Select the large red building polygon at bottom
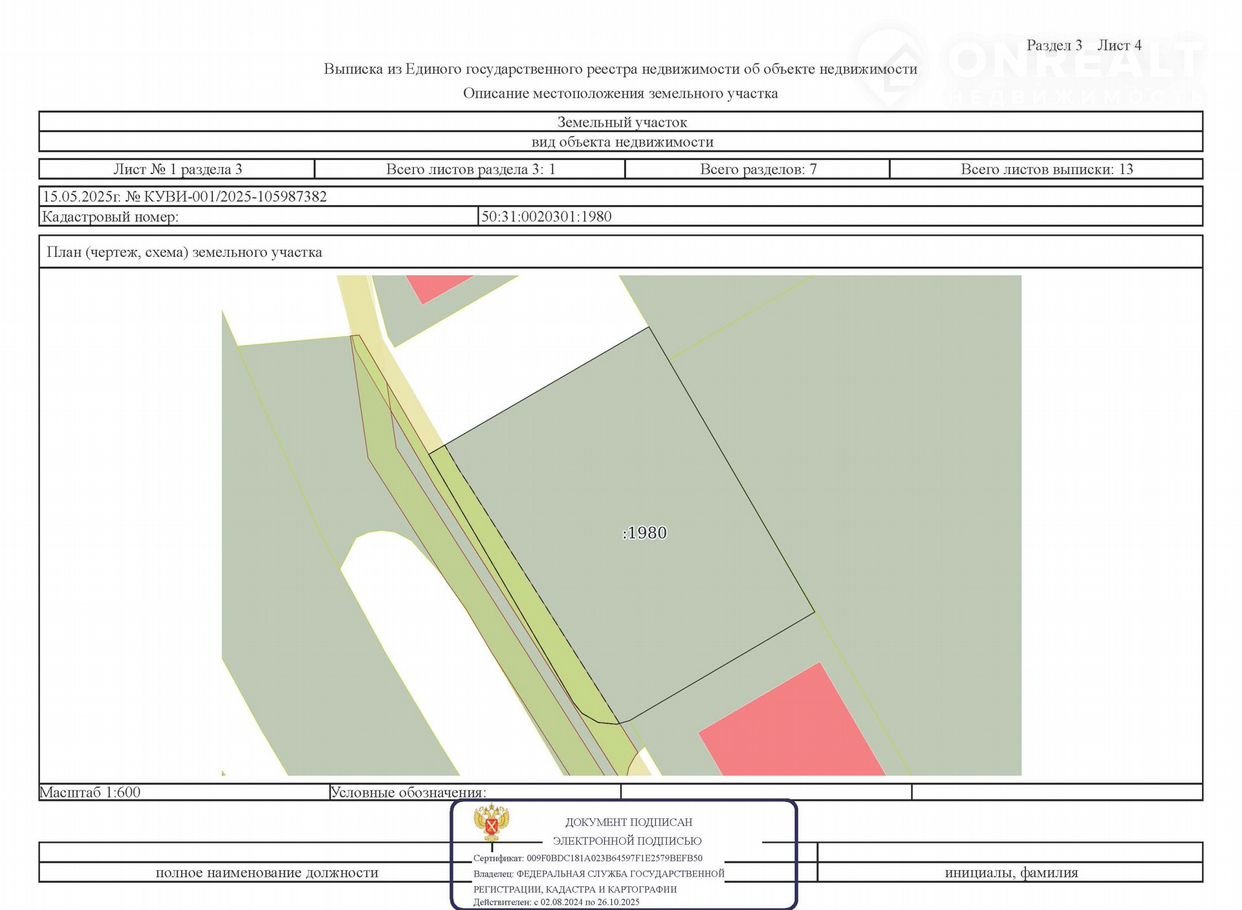1242x910 pixels. click(793, 724)
